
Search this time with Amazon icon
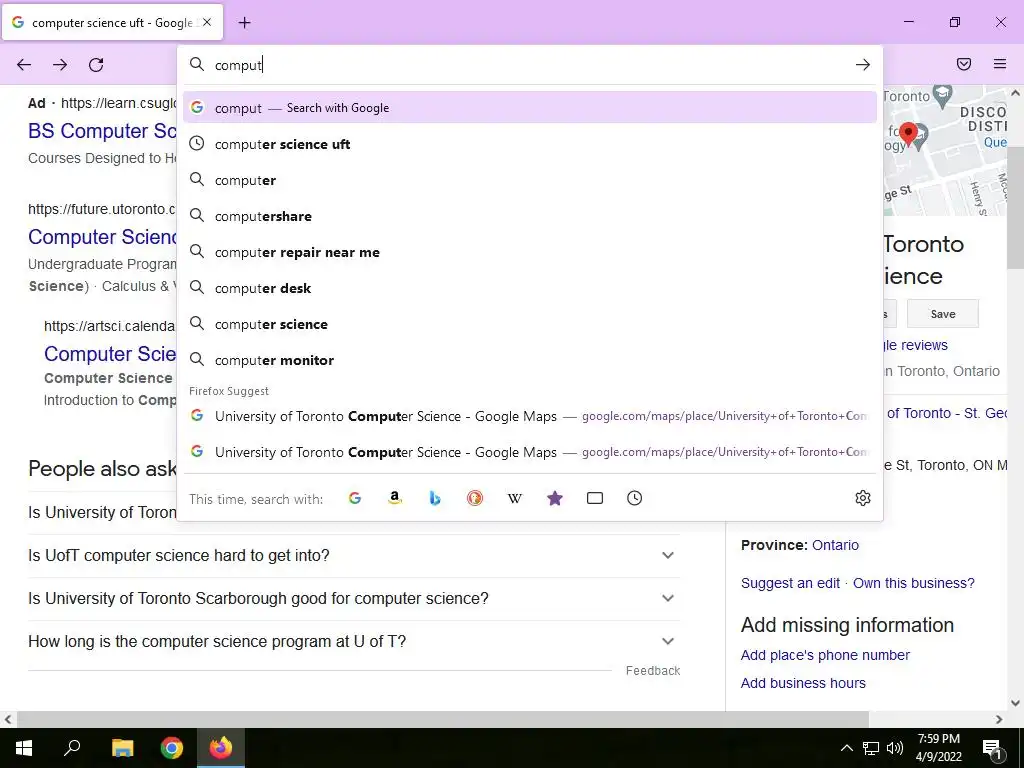click(394, 498)
